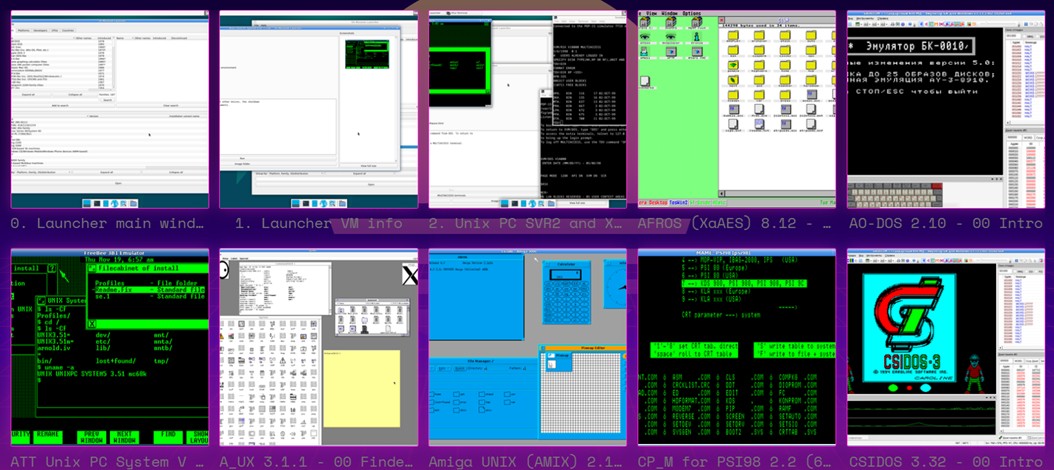Open the Unix PC SVR2 screenshot thumbnail

point(528,109)
